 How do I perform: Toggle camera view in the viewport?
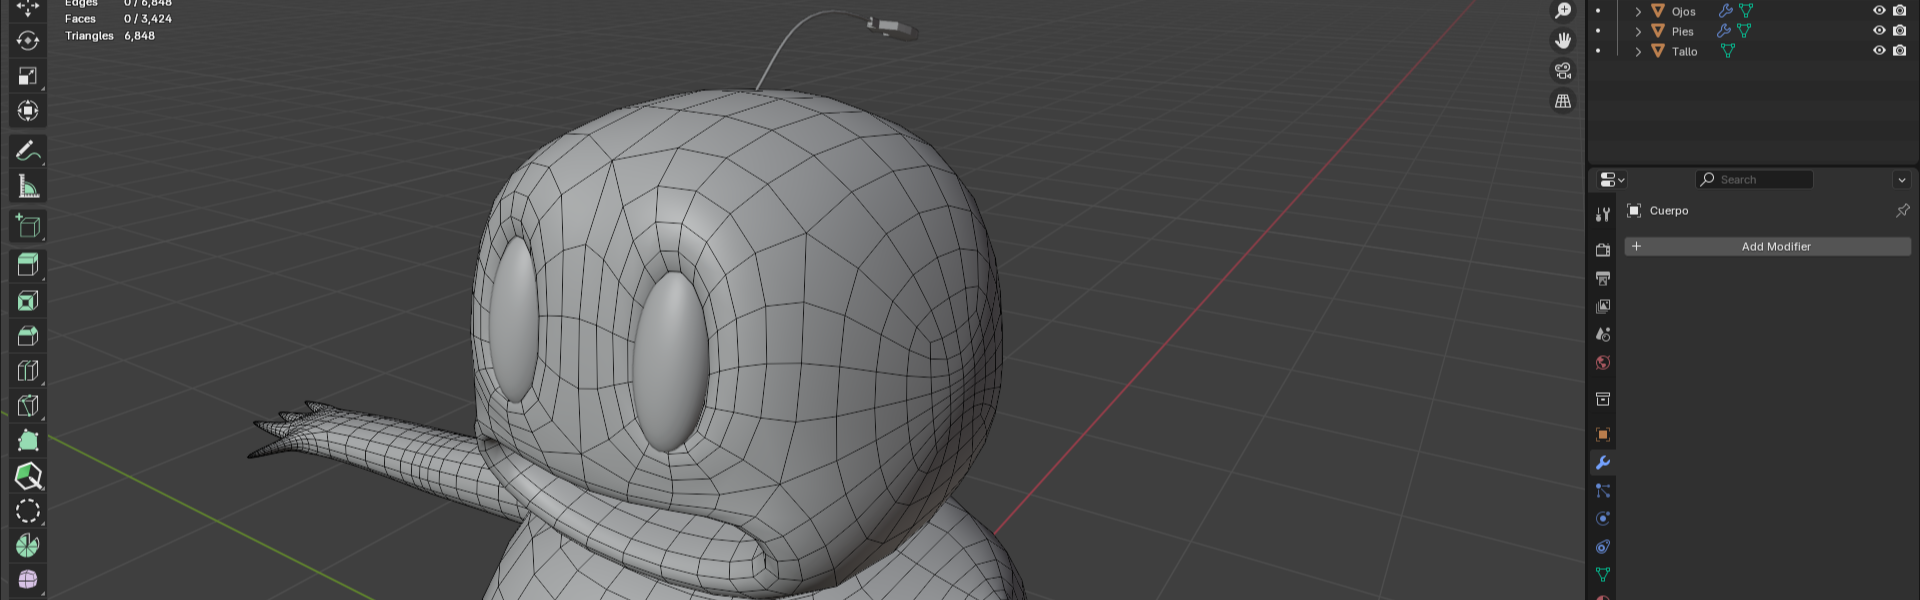[1563, 71]
